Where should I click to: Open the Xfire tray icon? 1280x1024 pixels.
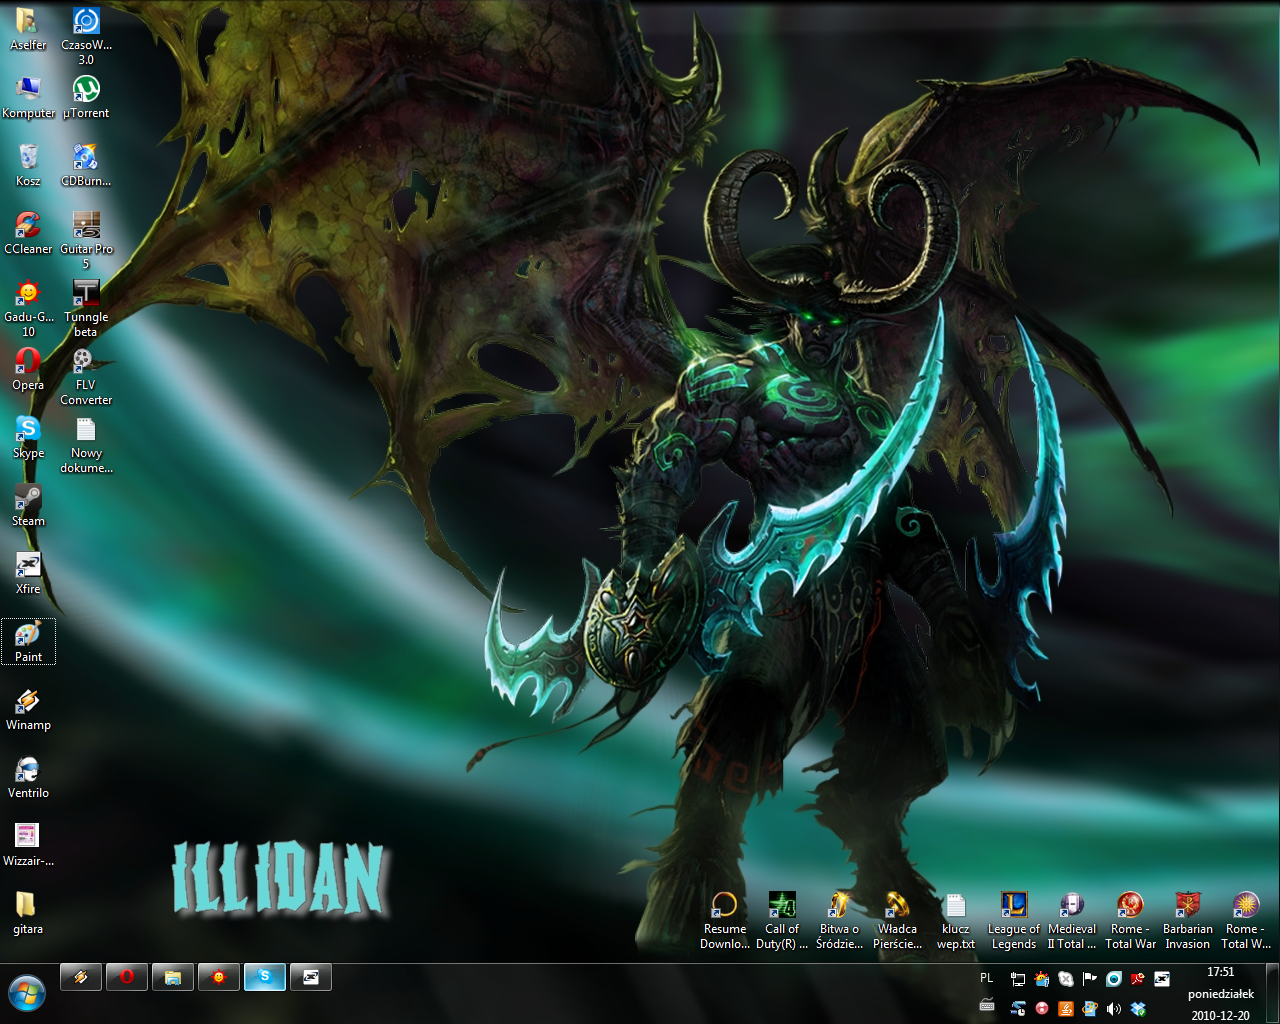1162,979
